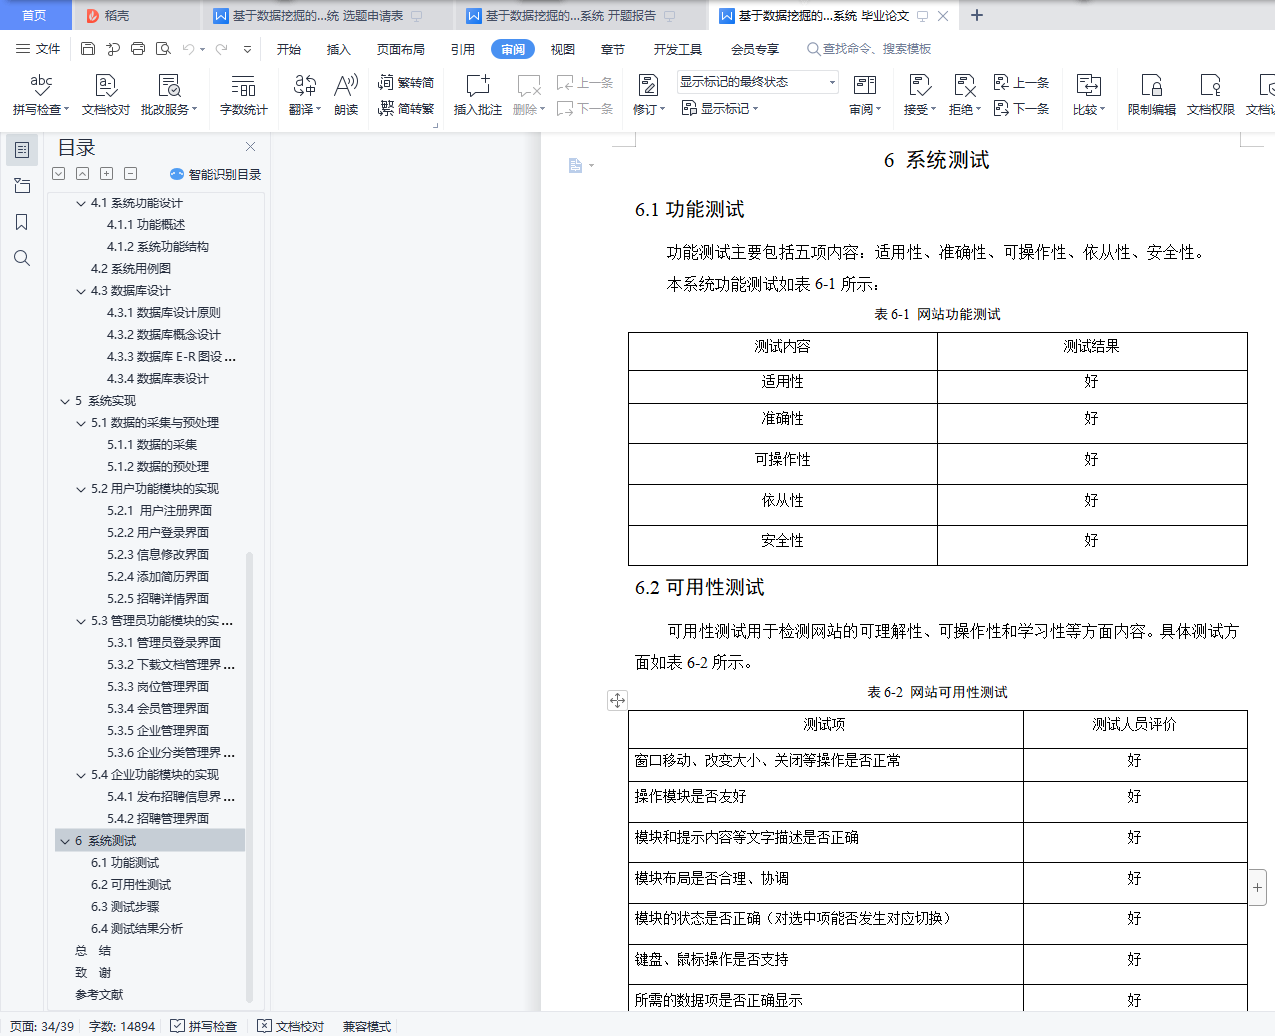
Task: Click 智能识别目录 button
Action: coord(216,174)
